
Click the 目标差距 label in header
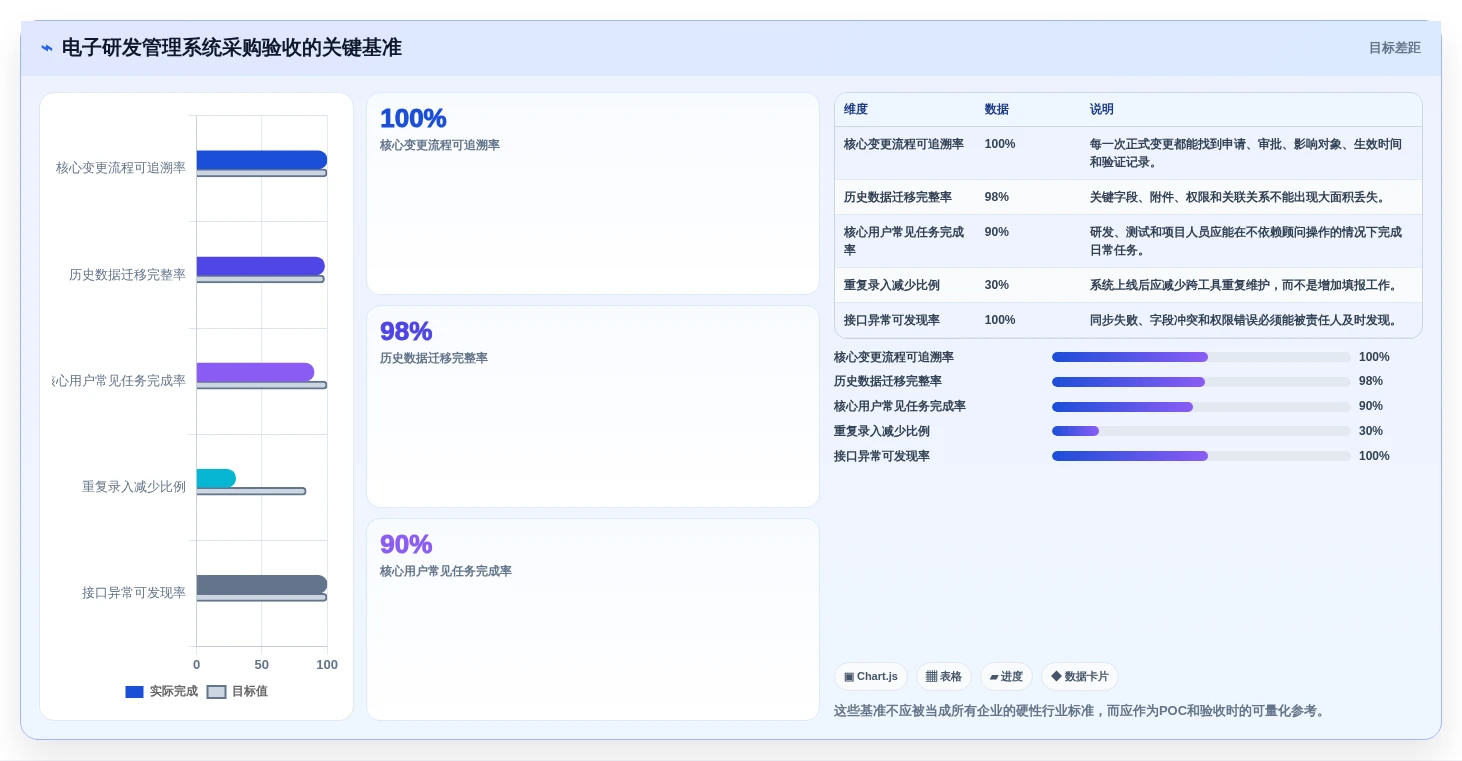coord(1394,48)
